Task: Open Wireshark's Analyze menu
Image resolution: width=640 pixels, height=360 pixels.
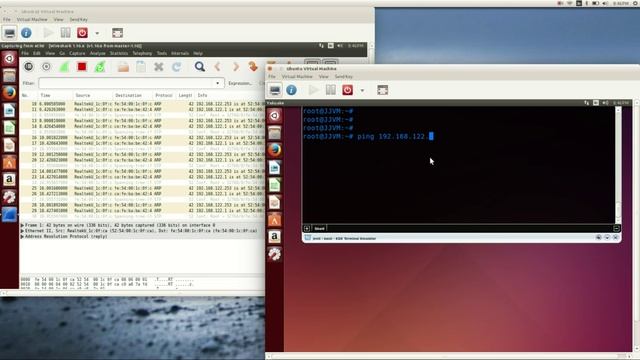Action: pyautogui.click(x=98, y=53)
